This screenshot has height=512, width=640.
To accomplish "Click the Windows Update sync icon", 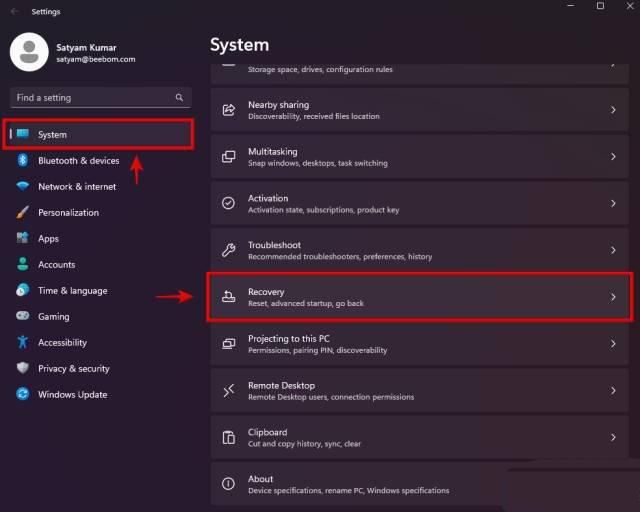I will [22, 394].
